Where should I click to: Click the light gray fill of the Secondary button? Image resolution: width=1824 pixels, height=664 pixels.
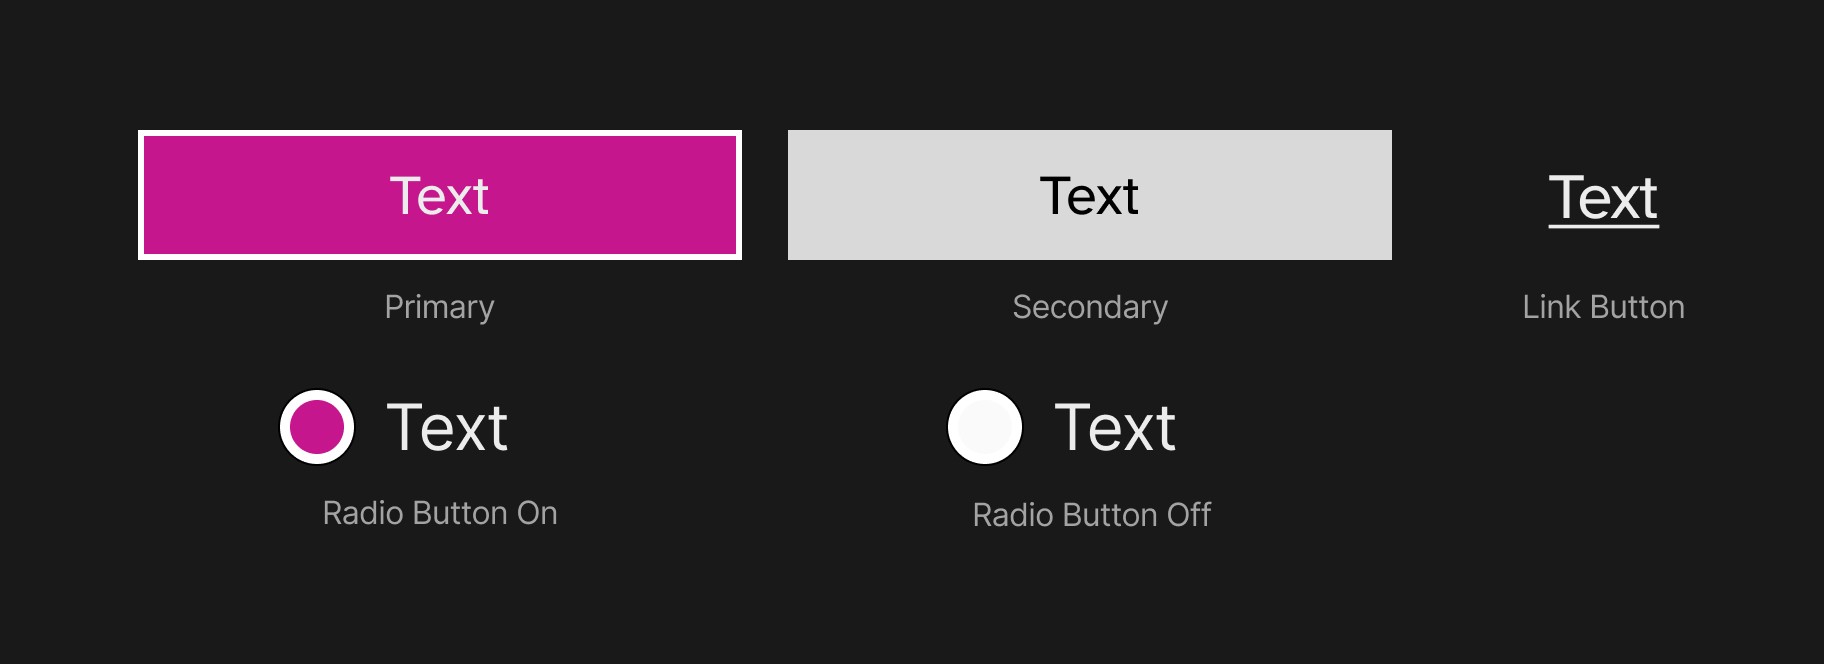(900, 195)
